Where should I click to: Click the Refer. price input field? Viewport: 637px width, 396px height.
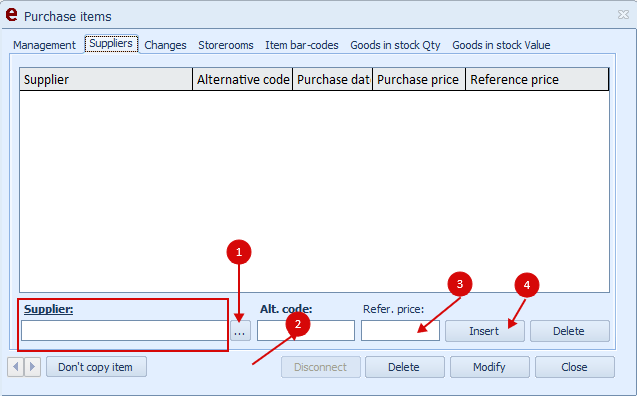(400, 331)
